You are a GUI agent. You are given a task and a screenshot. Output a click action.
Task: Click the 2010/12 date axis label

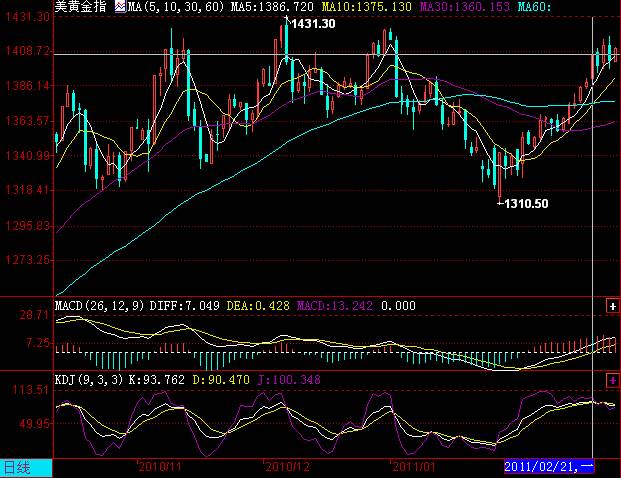pyautogui.click(x=287, y=467)
